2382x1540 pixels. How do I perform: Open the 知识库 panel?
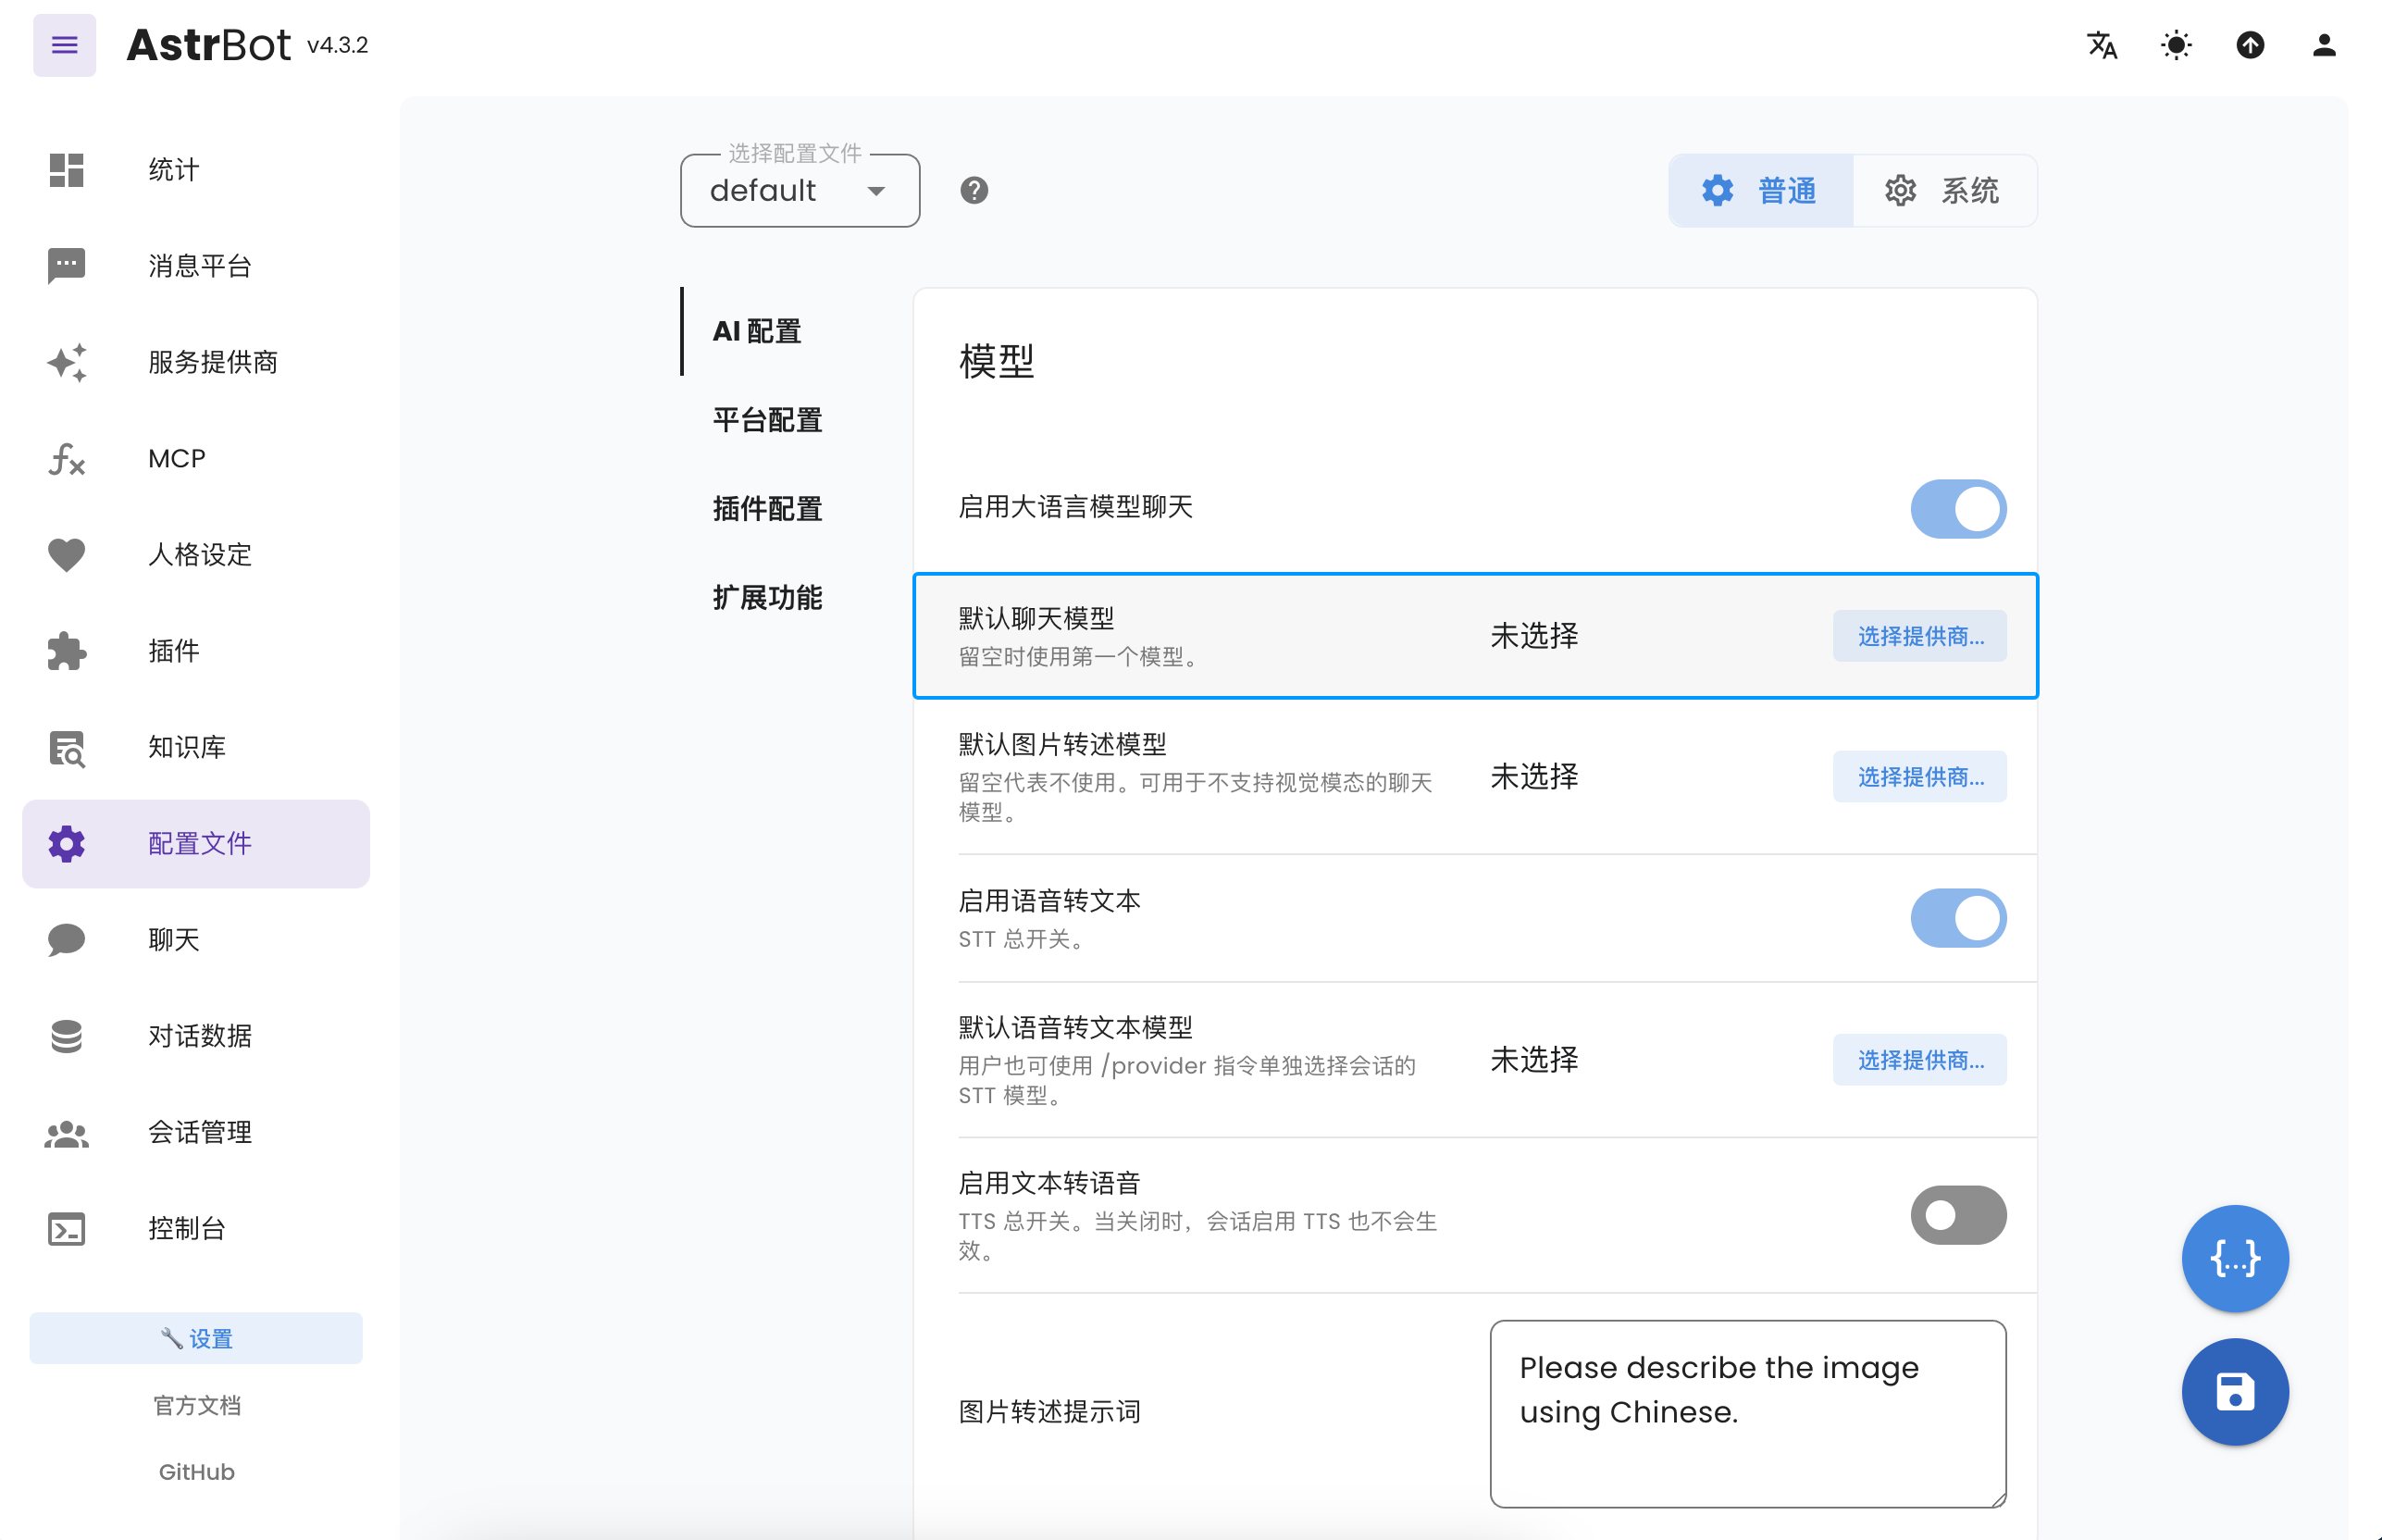click(186, 747)
